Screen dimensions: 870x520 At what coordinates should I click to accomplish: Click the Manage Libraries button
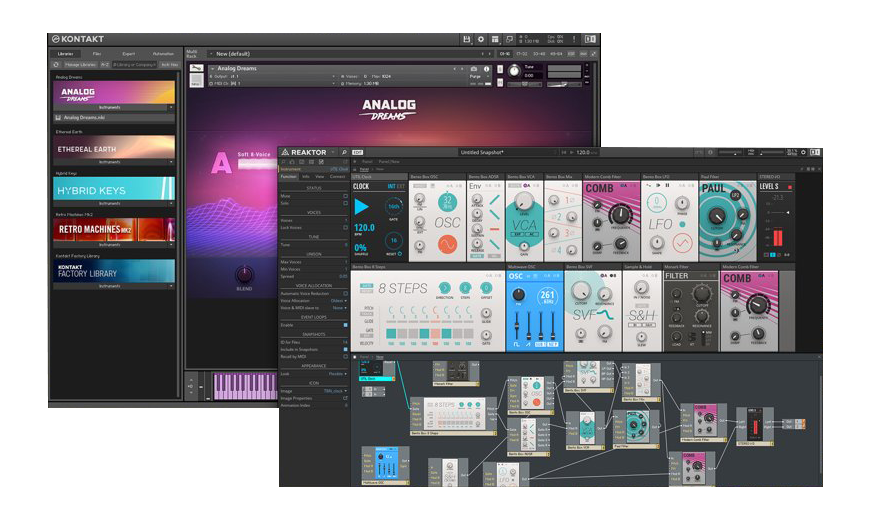pos(80,65)
